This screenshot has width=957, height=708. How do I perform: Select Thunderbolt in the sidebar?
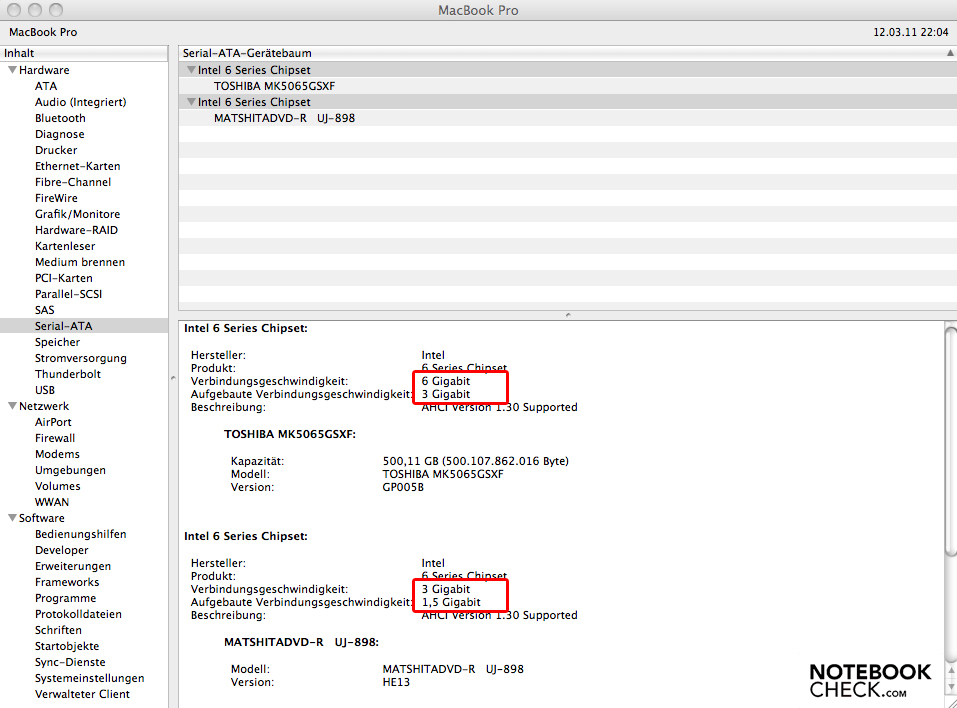point(68,374)
